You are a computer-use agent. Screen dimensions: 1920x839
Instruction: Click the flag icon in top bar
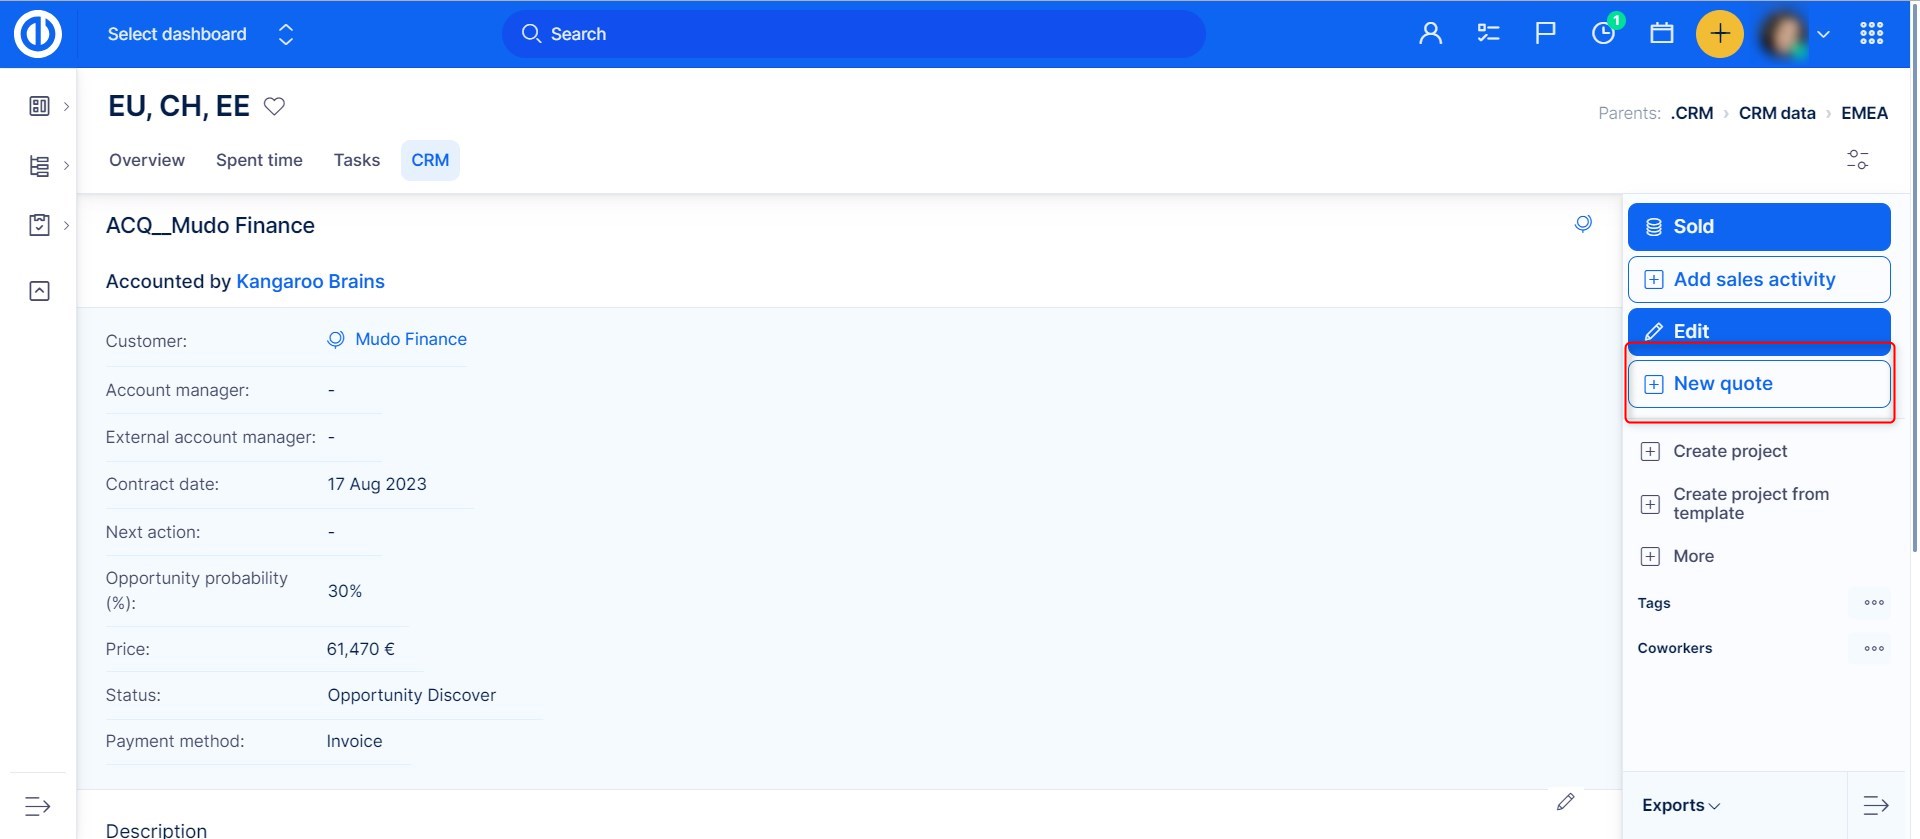1545,34
